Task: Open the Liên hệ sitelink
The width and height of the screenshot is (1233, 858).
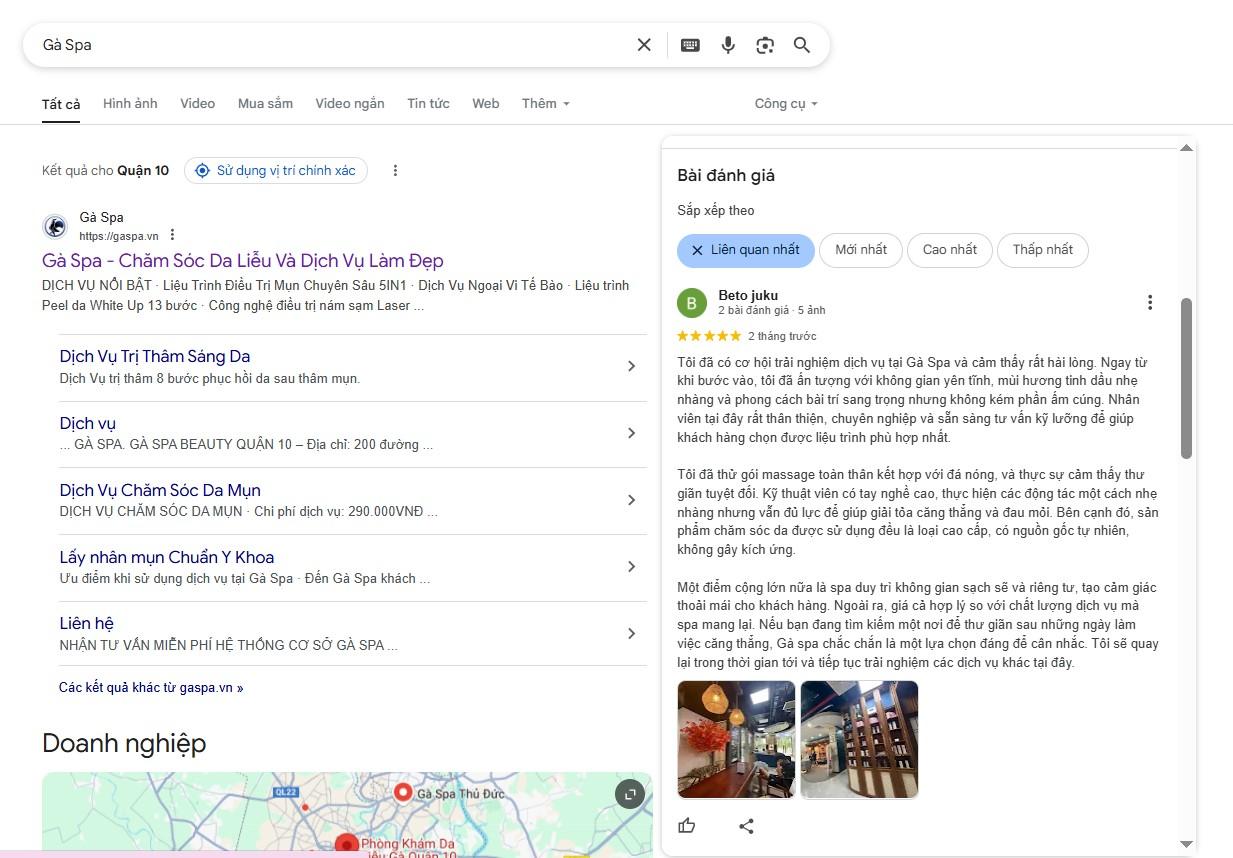Action: (x=87, y=623)
